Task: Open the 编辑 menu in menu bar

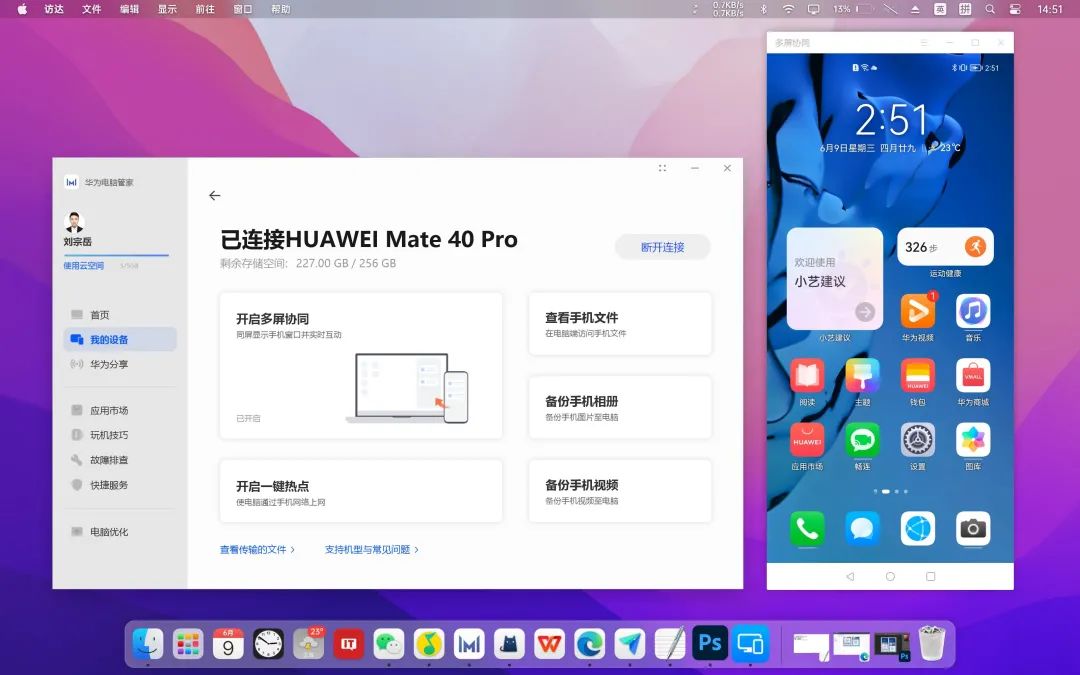Action: coord(129,9)
